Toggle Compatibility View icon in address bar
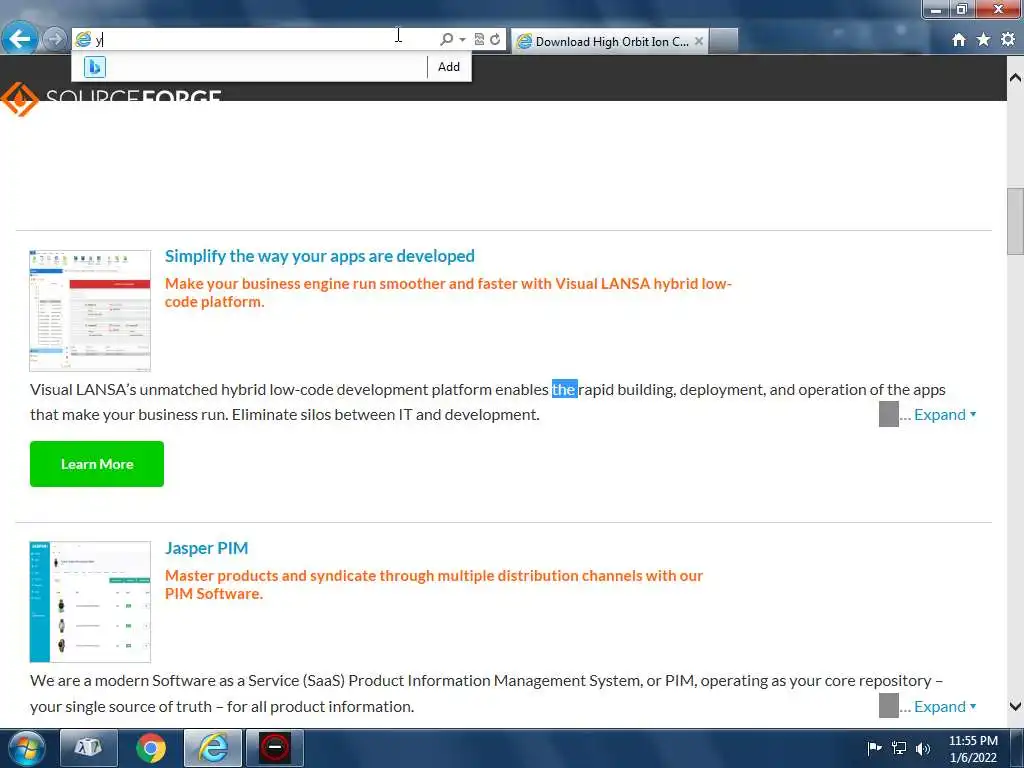This screenshot has height=768, width=1024. (479, 40)
